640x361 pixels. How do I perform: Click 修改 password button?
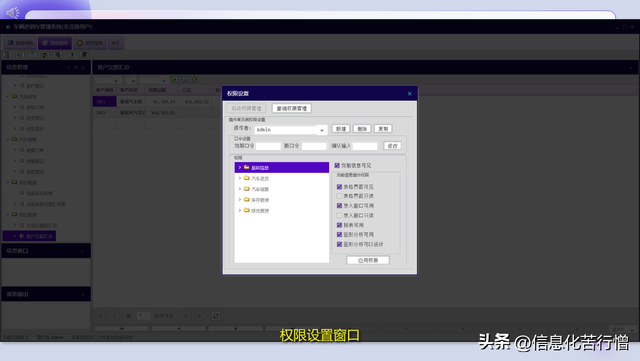coord(392,146)
